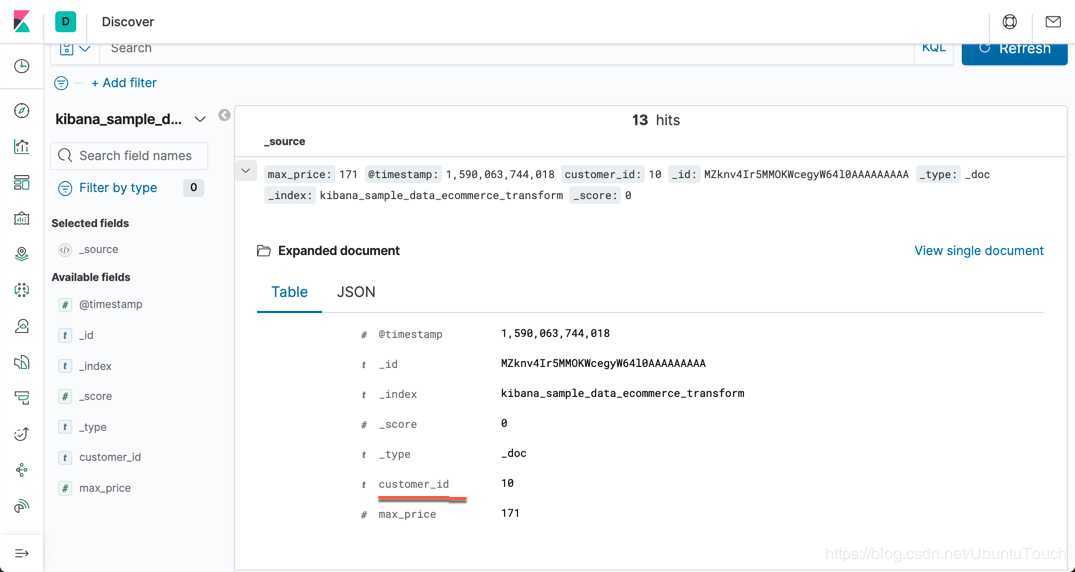The height and width of the screenshot is (572, 1075).
Task: Click the Expanded document folder icon
Action: (x=263, y=251)
